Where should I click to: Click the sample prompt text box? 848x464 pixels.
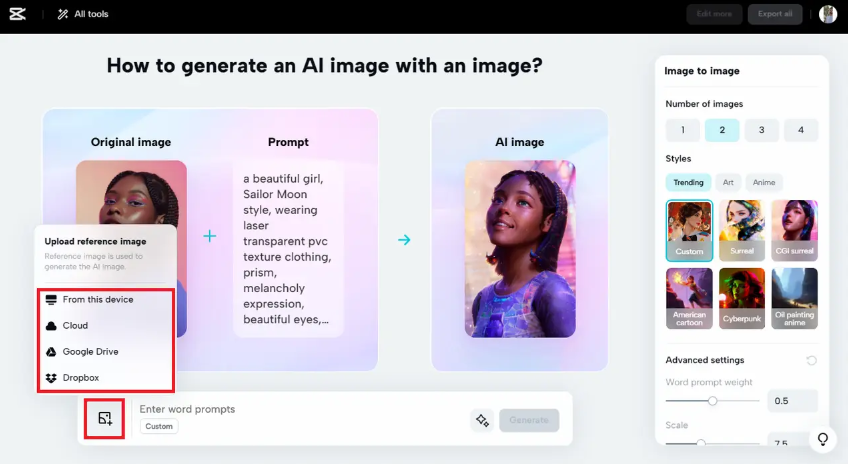click(288, 249)
